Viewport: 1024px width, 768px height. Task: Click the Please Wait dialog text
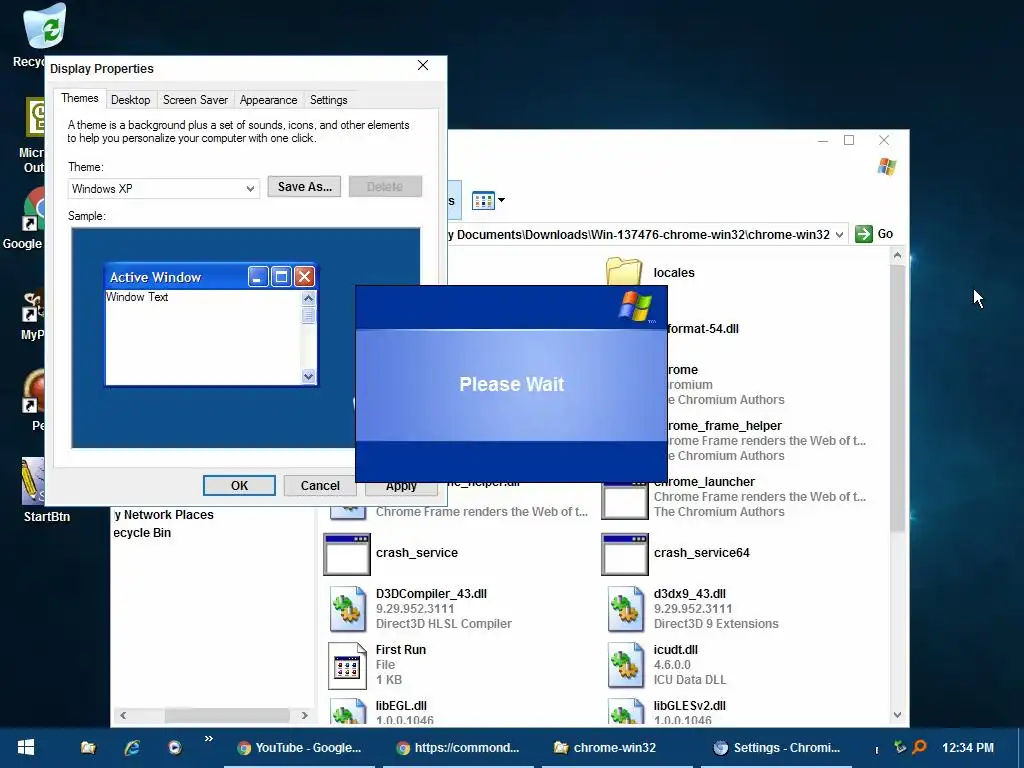pyautogui.click(x=511, y=384)
